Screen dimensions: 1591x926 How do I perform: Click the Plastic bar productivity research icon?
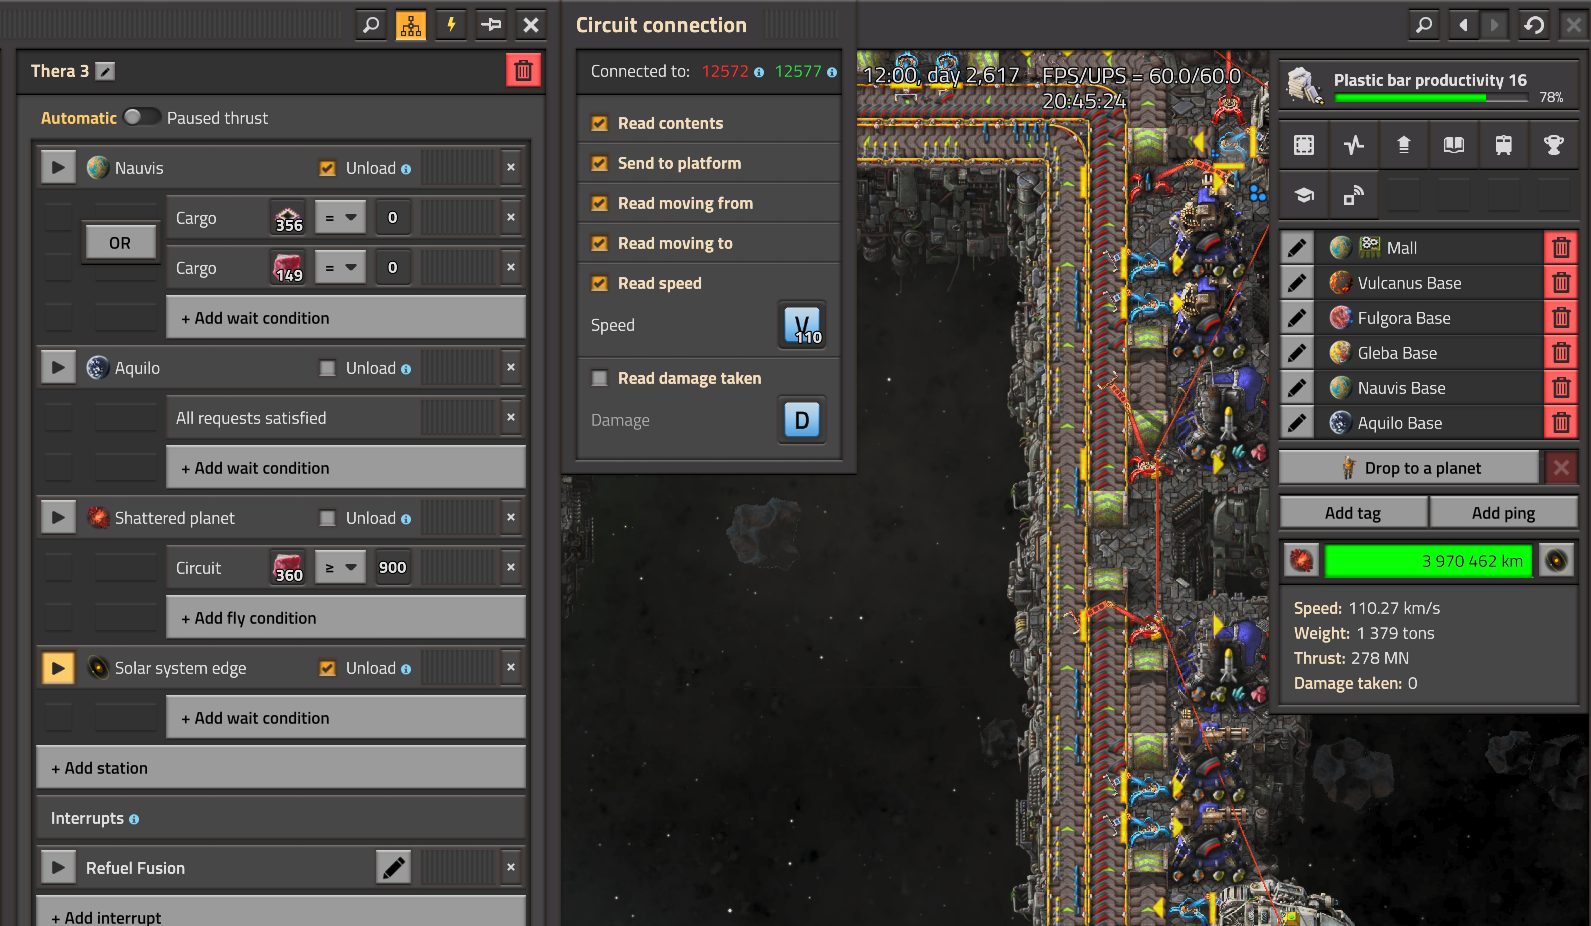(1304, 86)
